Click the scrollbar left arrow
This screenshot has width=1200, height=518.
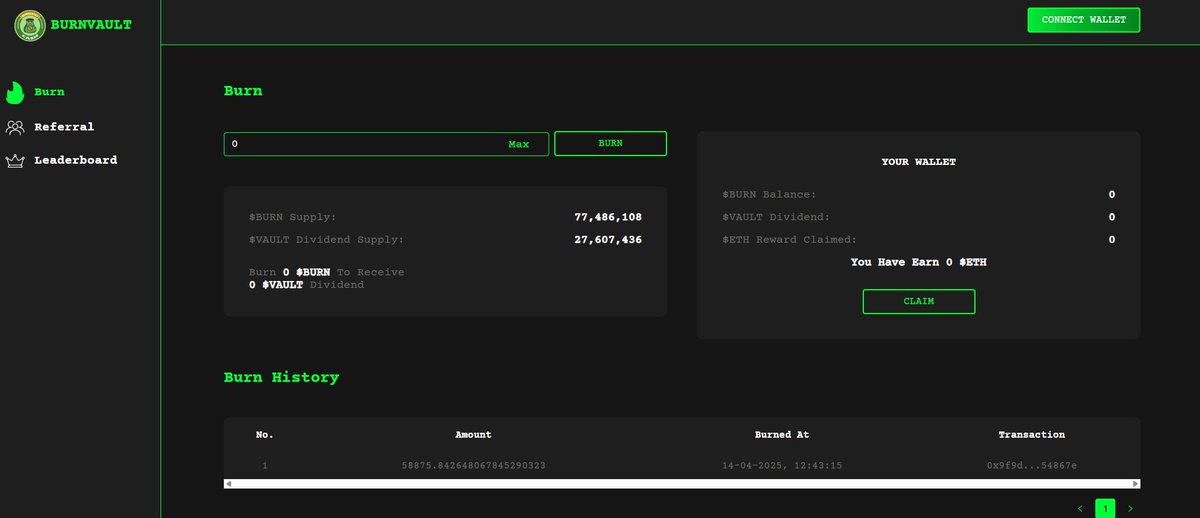[x=229, y=484]
